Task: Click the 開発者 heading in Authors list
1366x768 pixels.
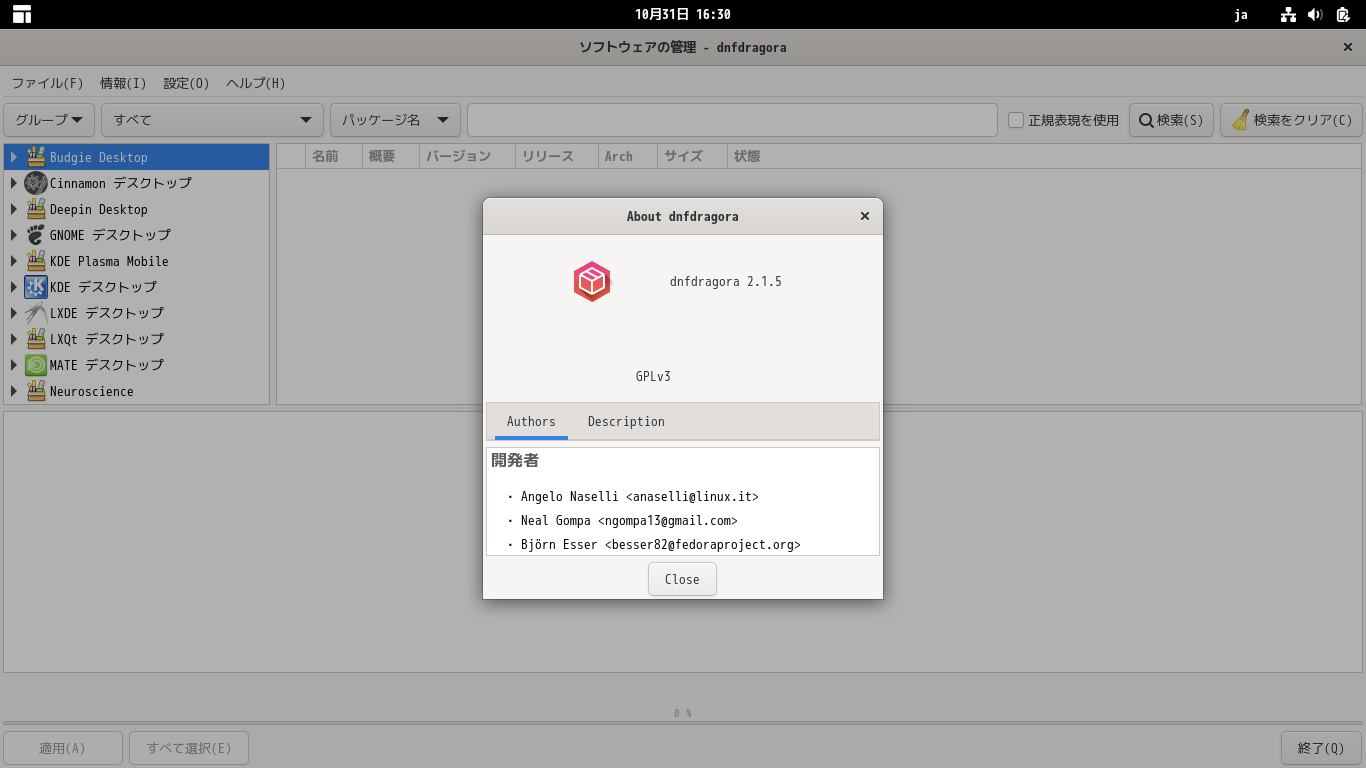Action: [x=515, y=461]
